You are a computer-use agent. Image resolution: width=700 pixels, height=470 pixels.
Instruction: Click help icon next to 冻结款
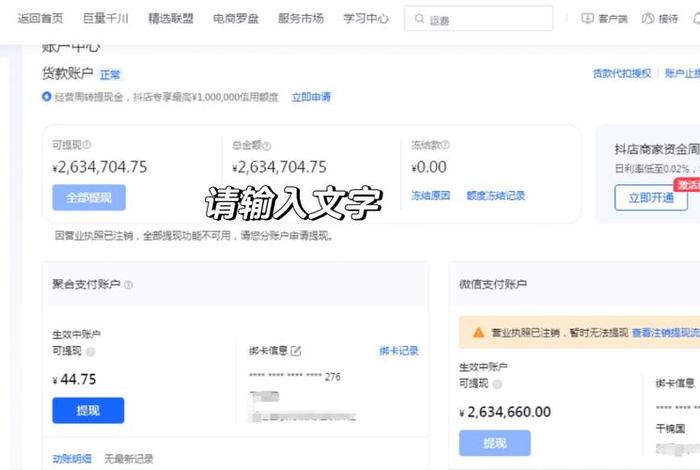pos(446,145)
